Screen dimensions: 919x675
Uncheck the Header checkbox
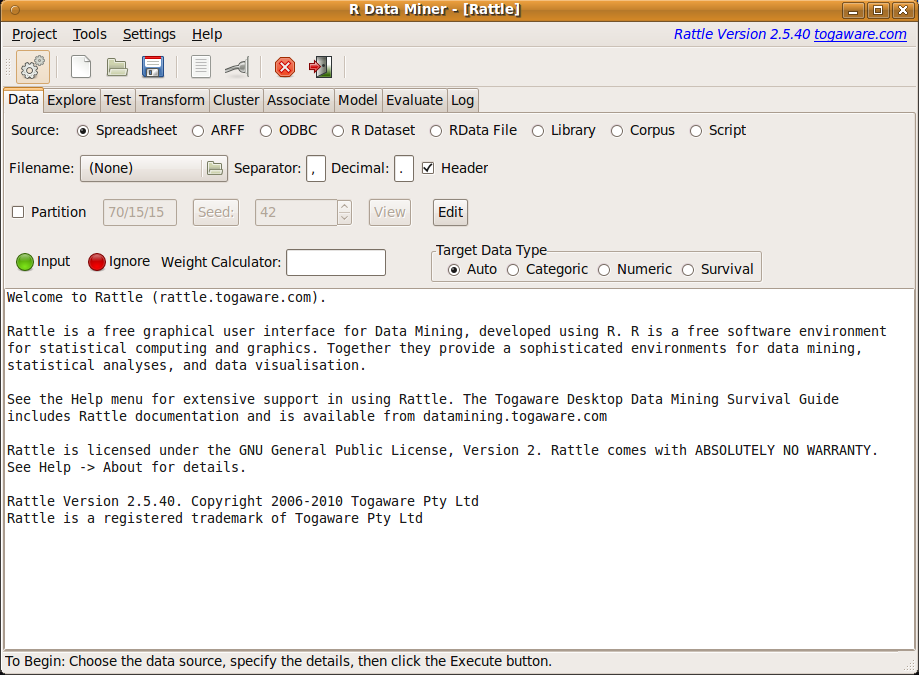click(428, 168)
